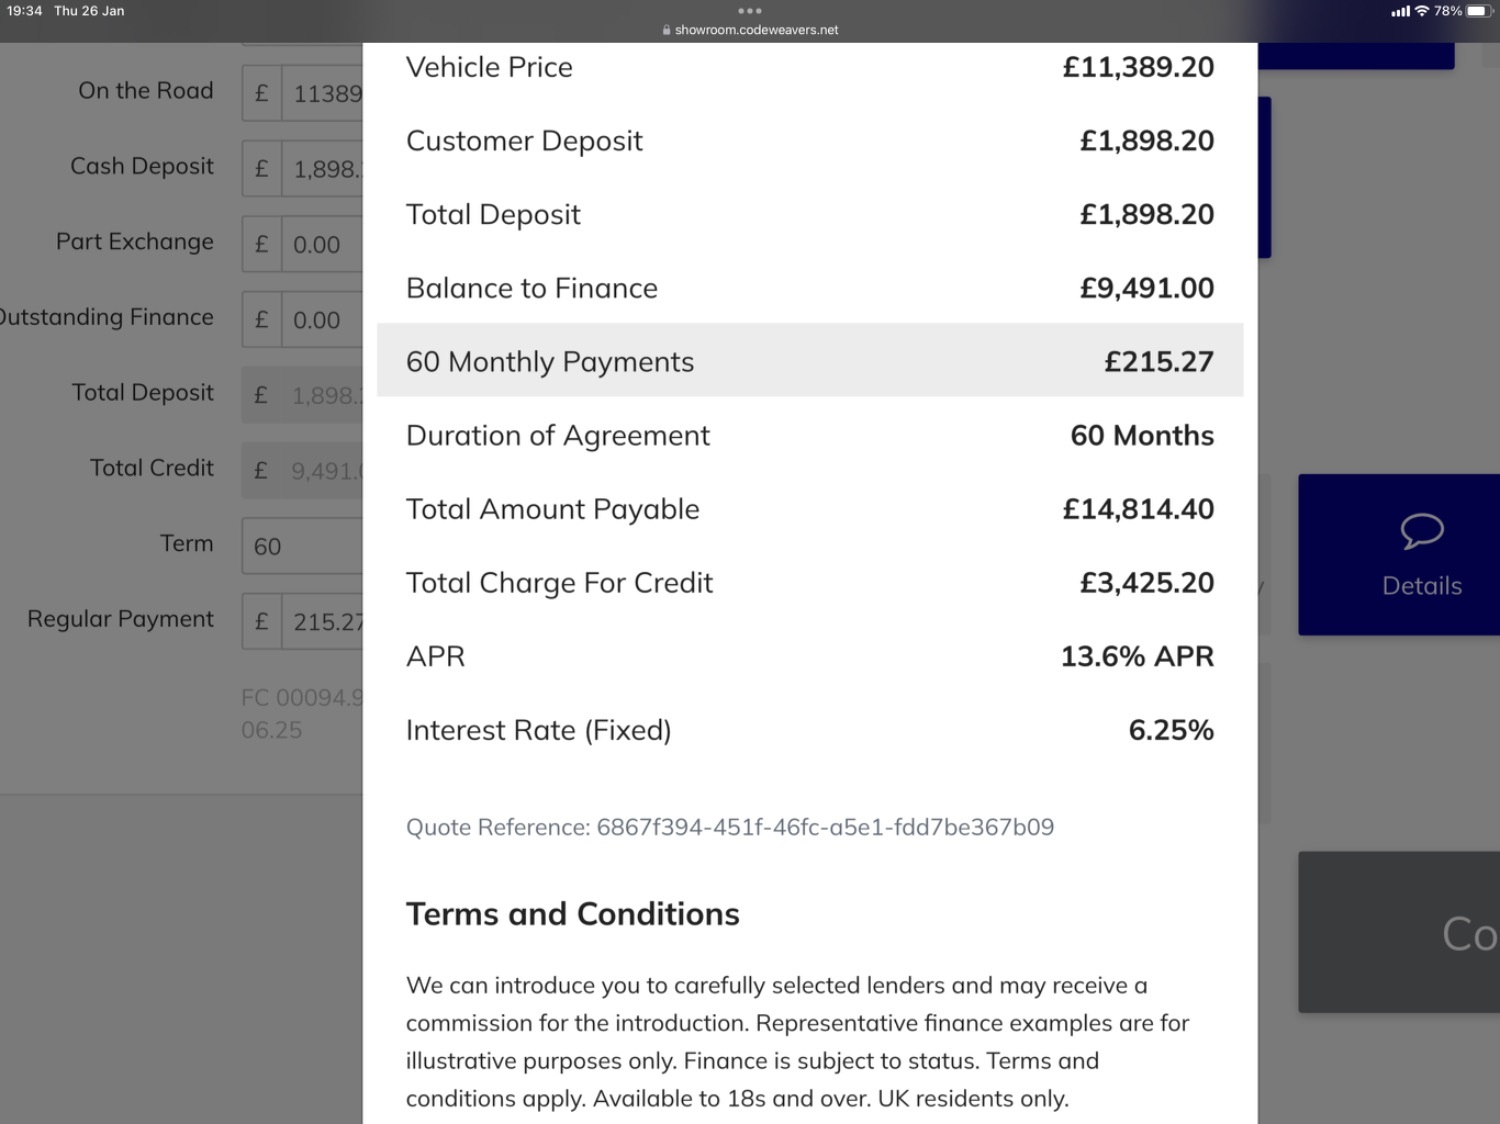Click the Regular Payment amount field

coord(302,621)
